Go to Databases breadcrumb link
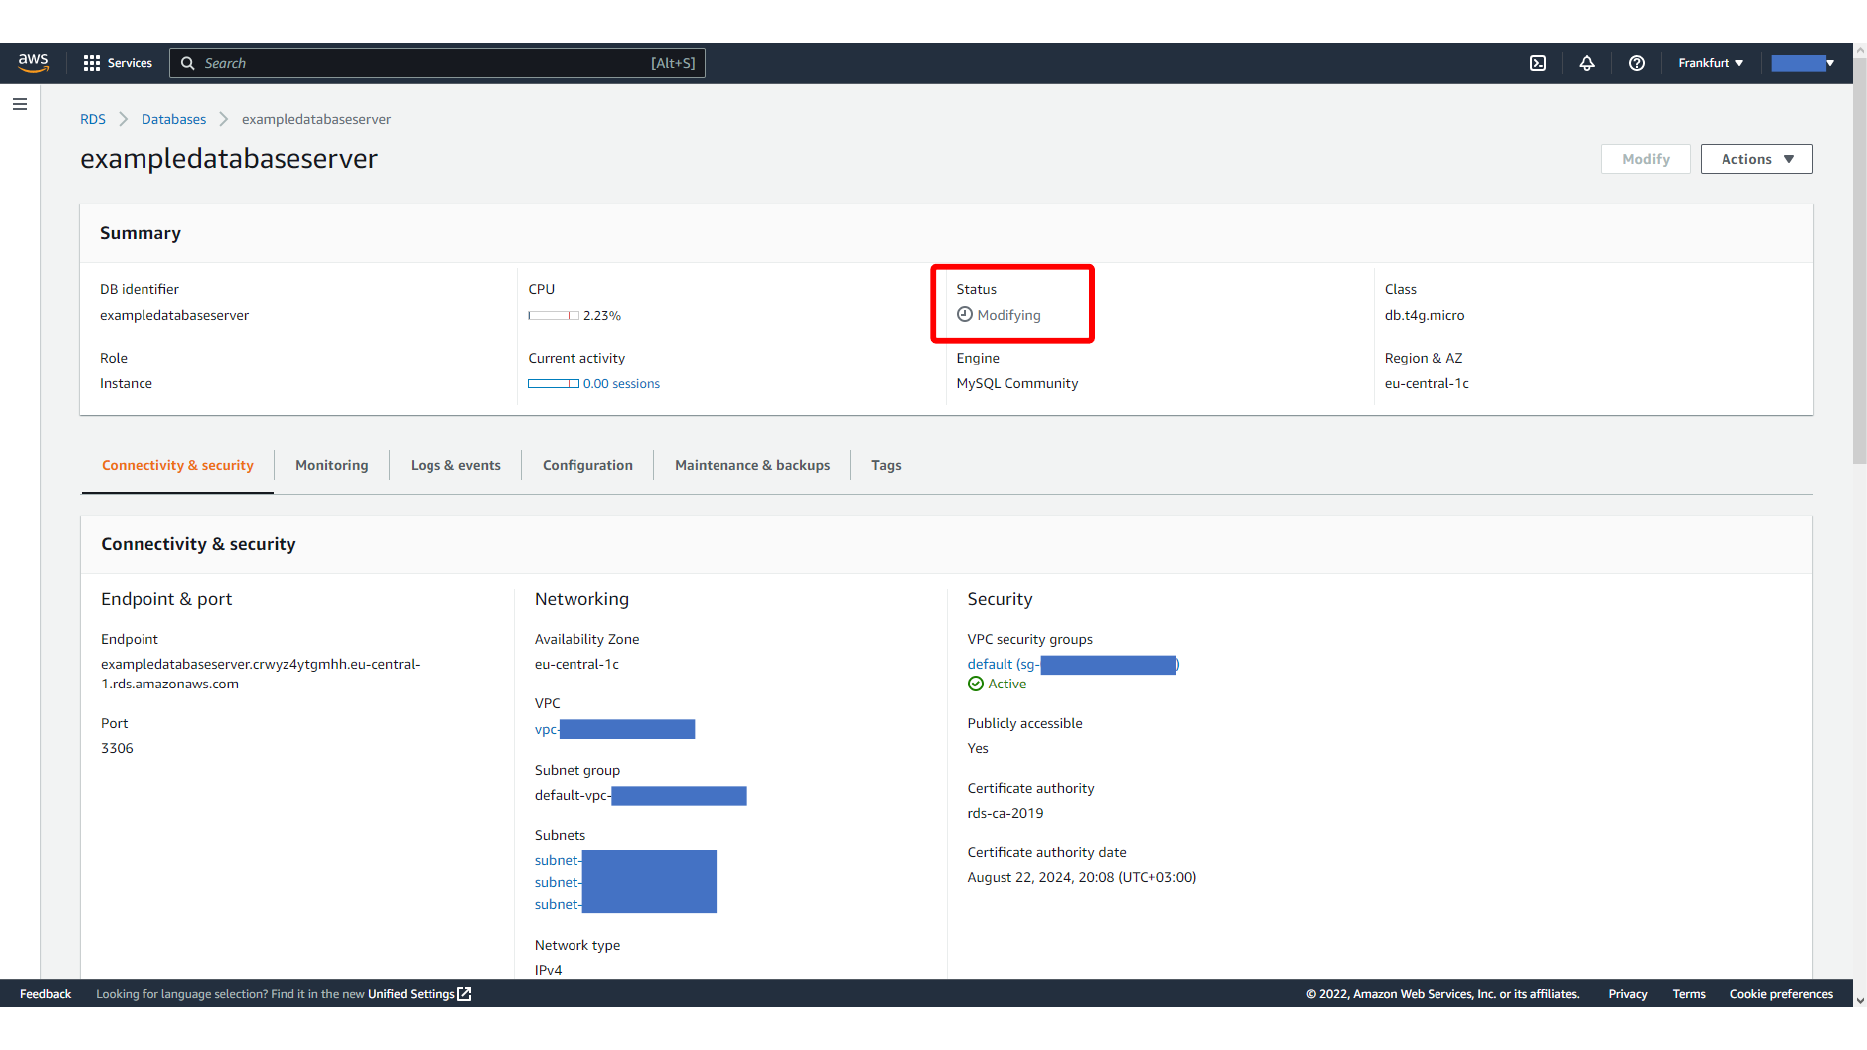1867x1050 pixels. 174,119
